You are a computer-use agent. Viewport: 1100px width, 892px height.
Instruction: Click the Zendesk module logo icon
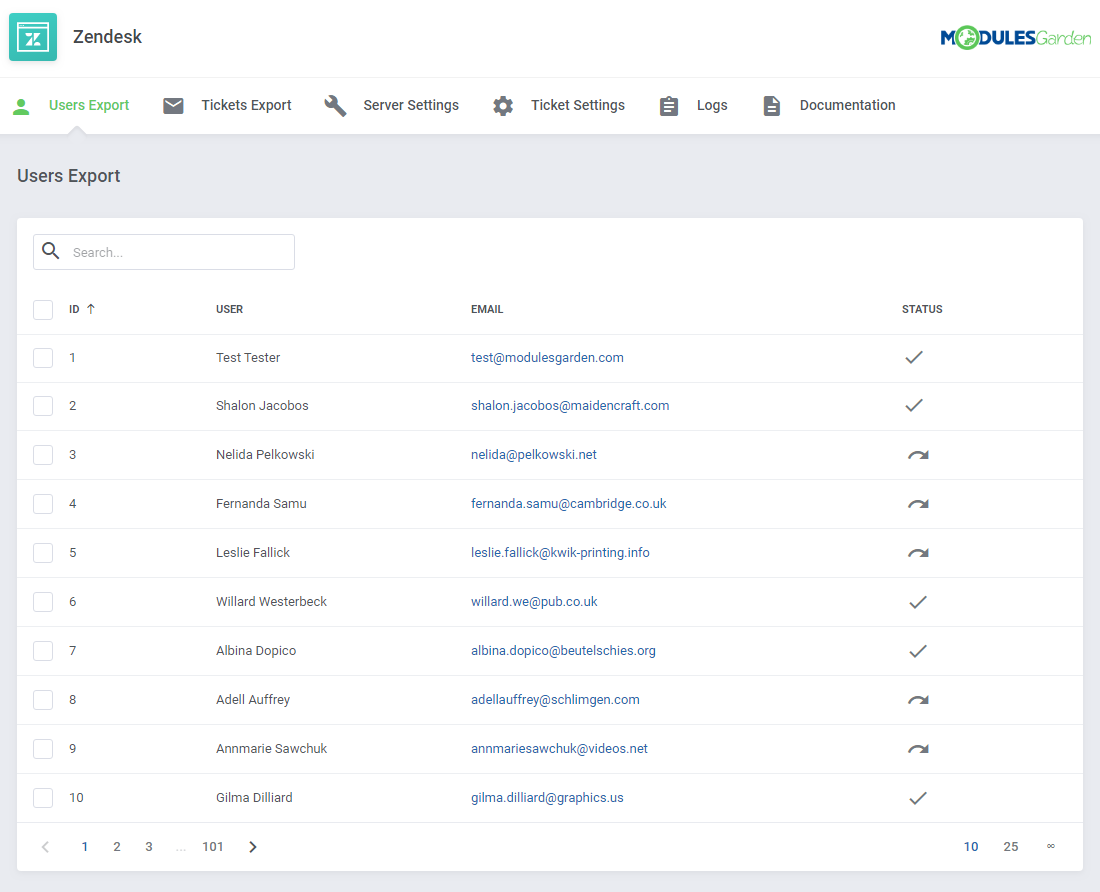pos(33,36)
